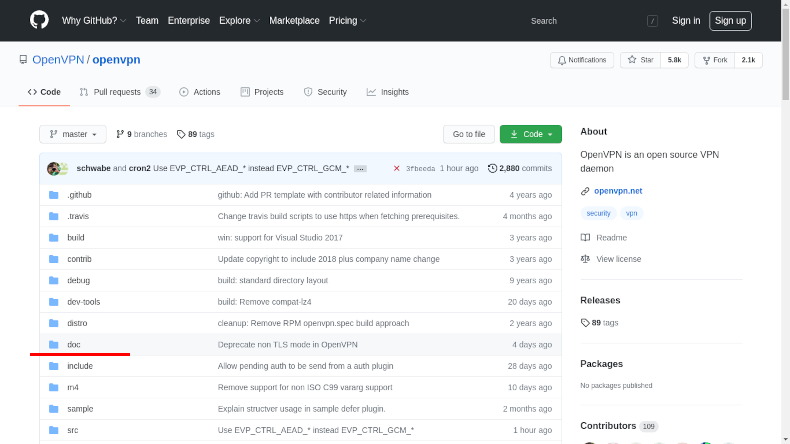Click the security topic tag
Viewport: 790px width, 444px height.
(x=598, y=213)
